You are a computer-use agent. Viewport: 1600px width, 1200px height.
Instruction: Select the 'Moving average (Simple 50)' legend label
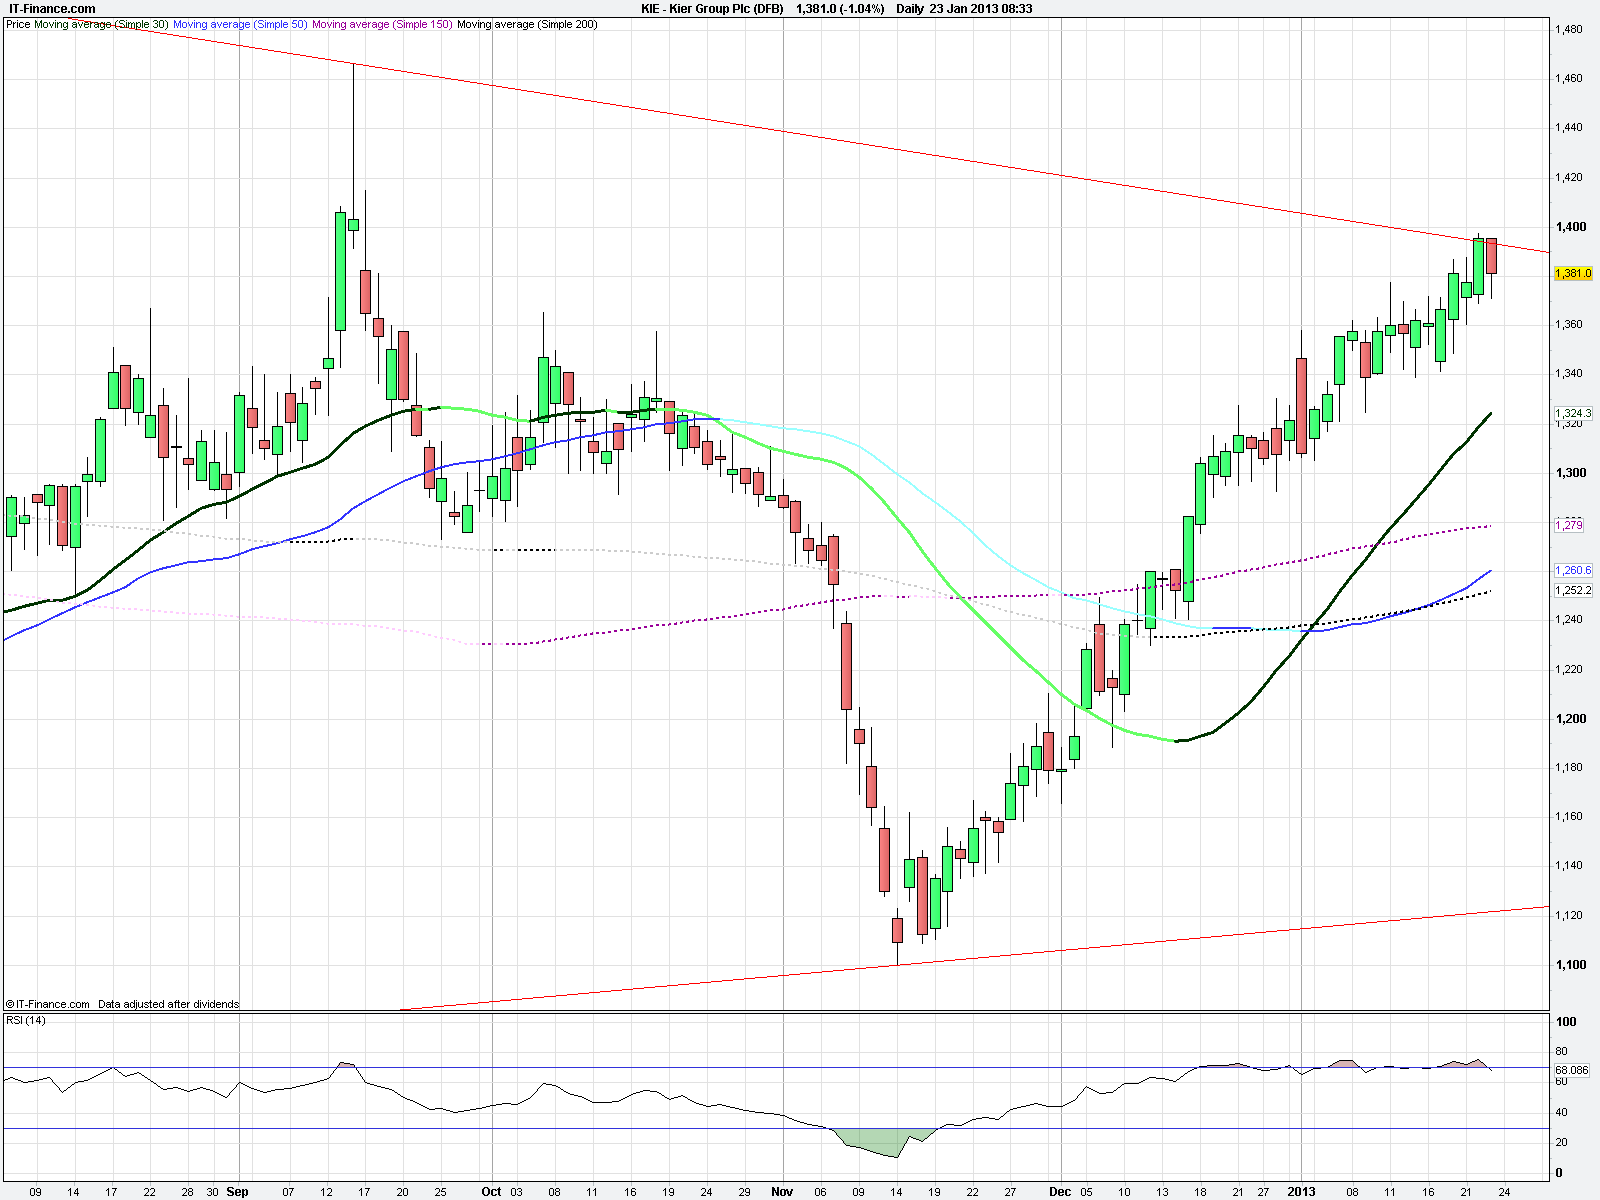tap(240, 24)
